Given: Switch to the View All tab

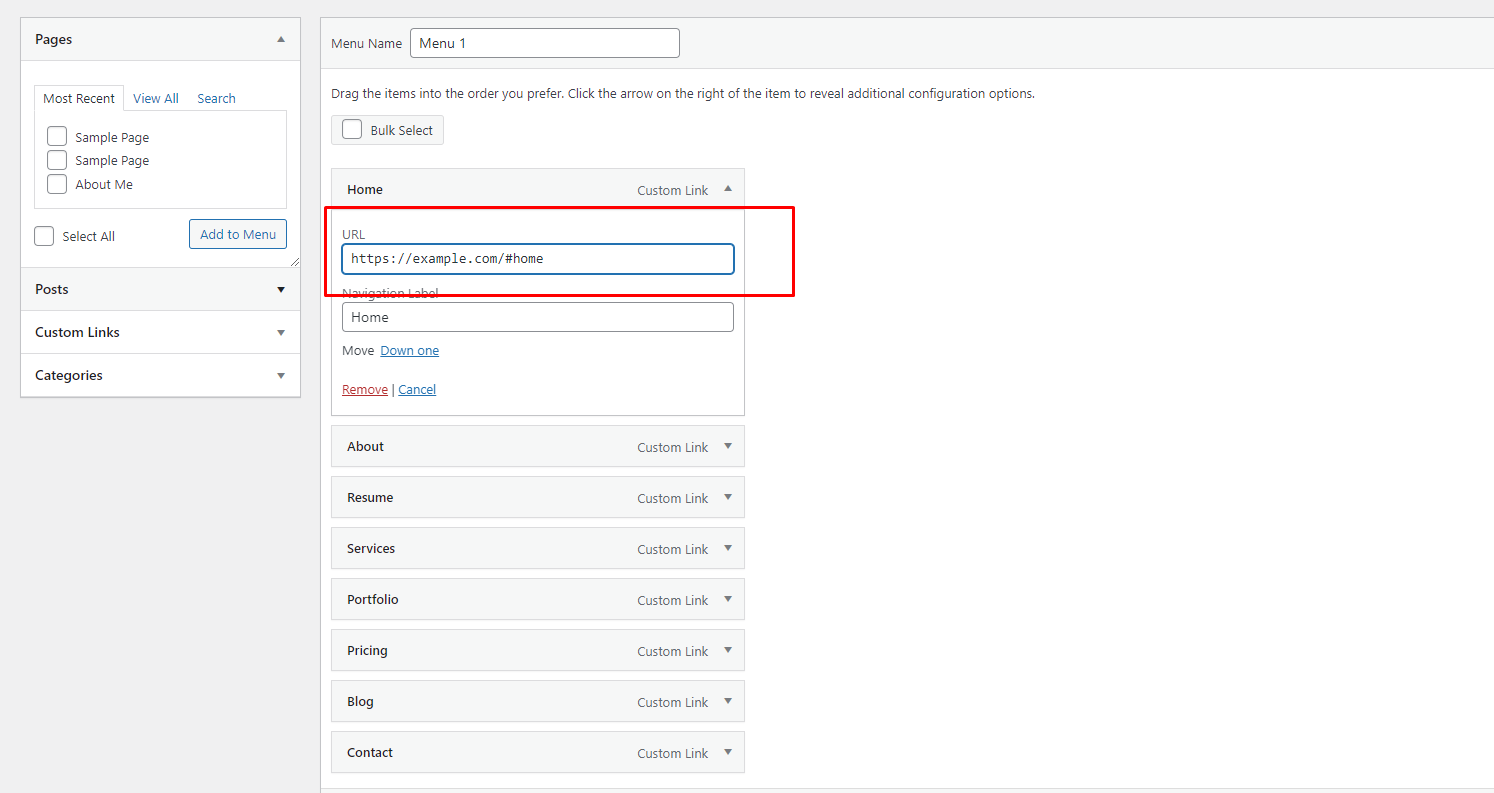Looking at the screenshot, I should coord(156,98).
